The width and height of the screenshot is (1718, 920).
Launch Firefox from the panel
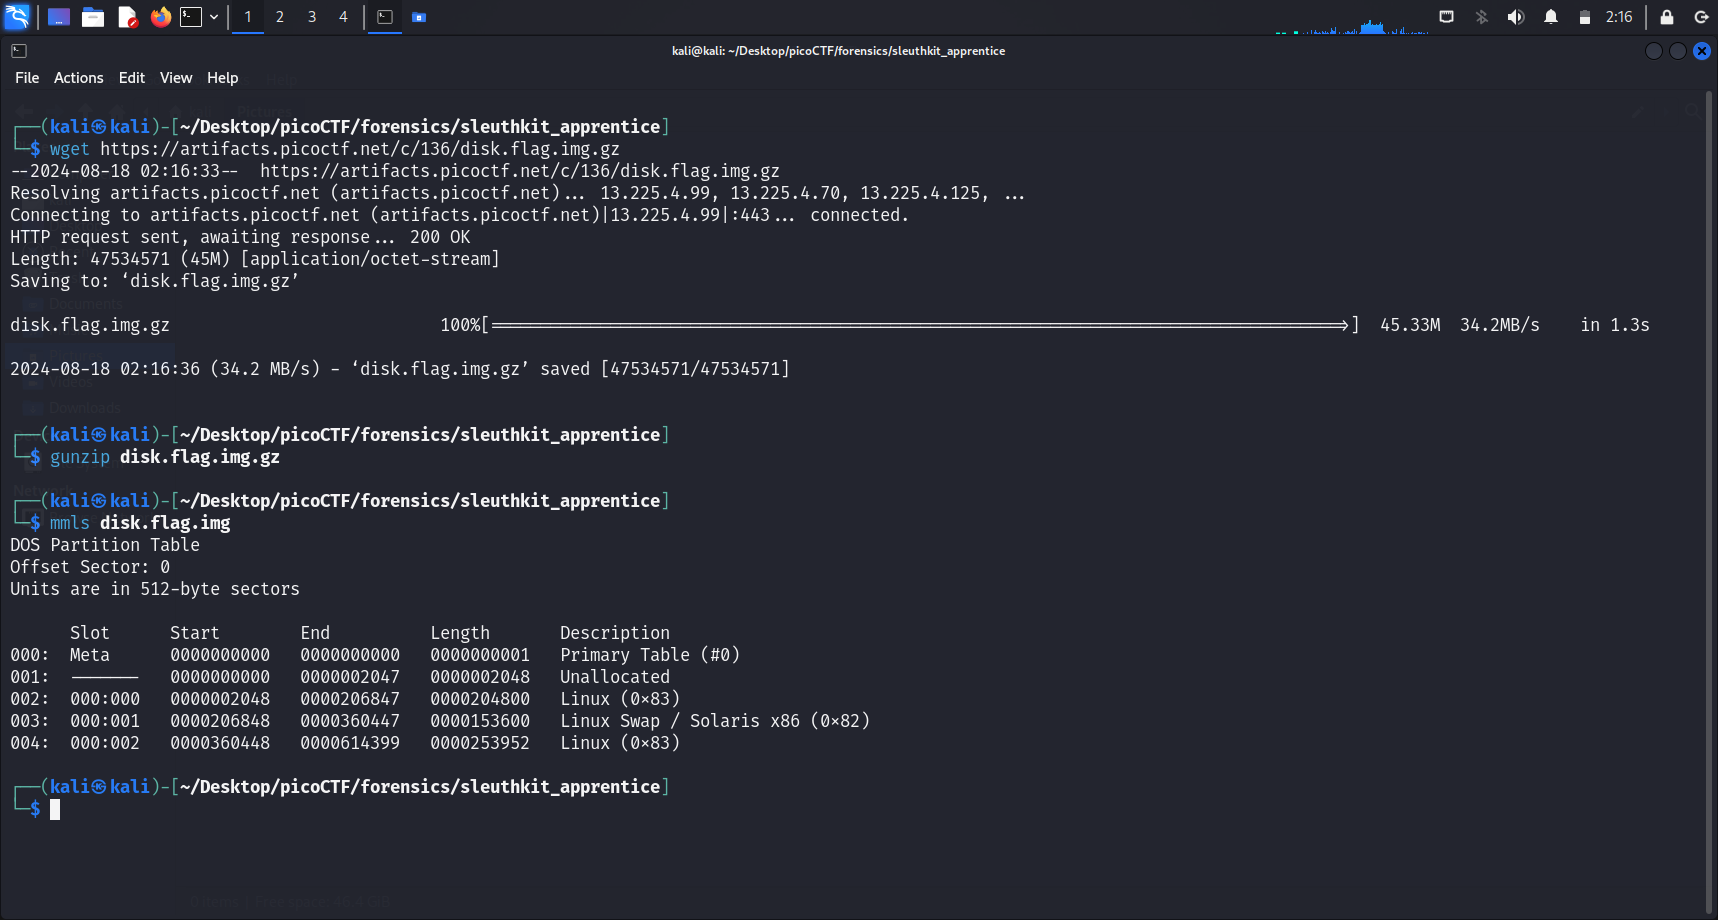click(160, 17)
